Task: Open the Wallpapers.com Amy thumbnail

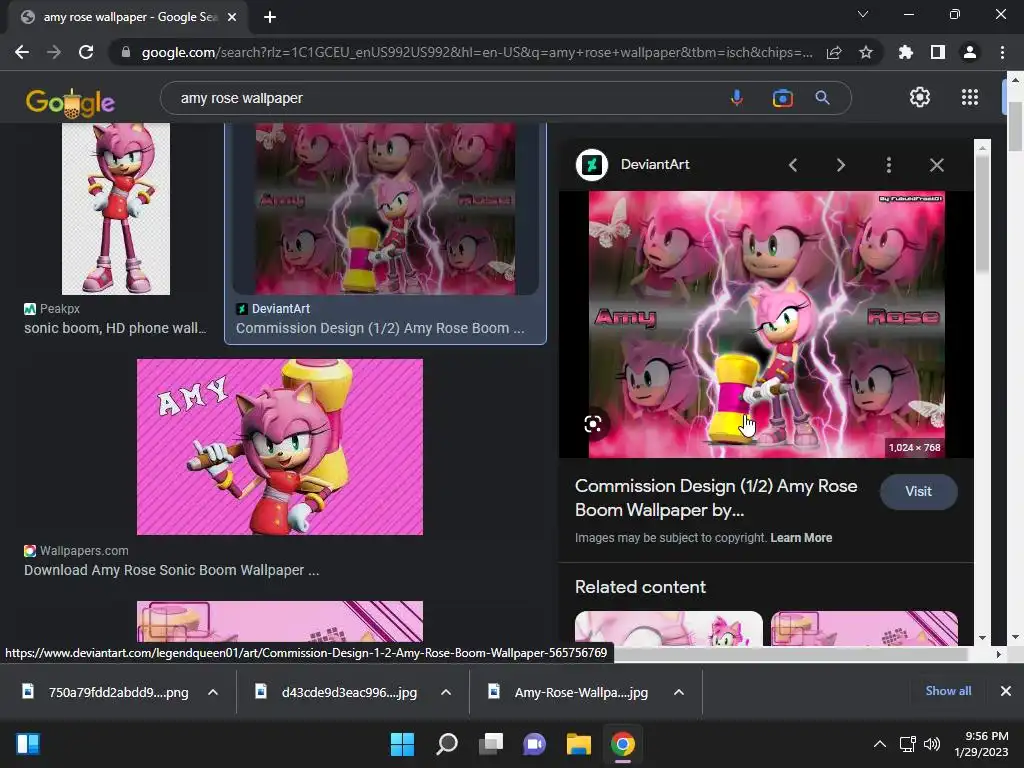Action: [x=280, y=447]
